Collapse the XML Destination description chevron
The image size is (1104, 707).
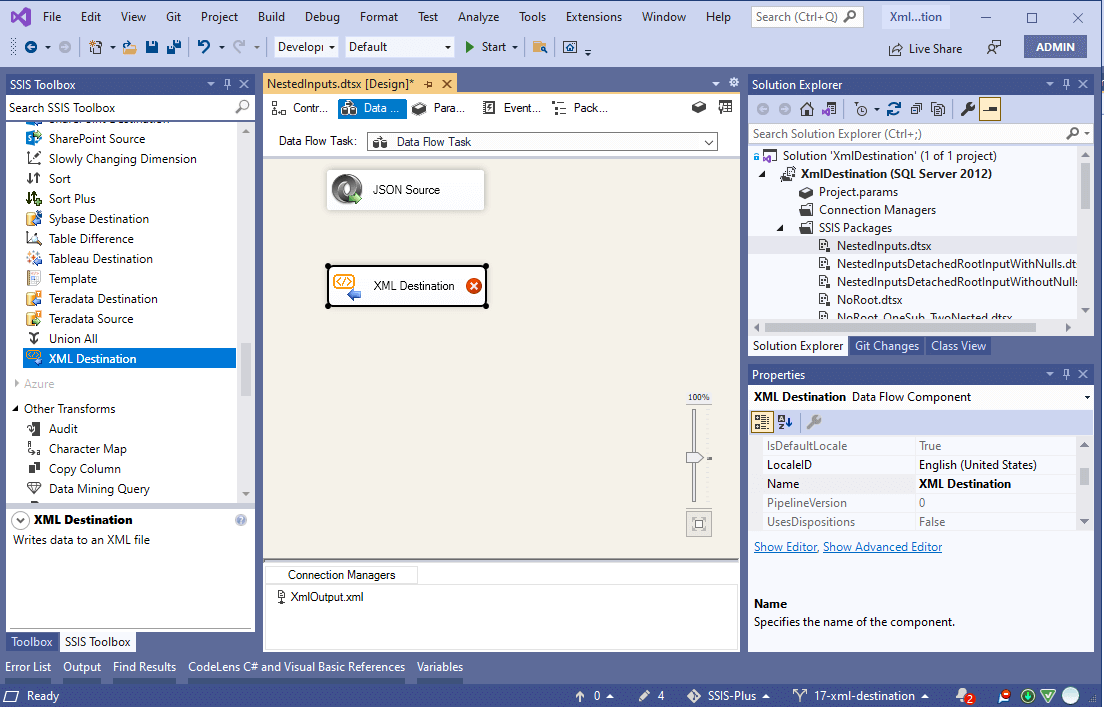21,520
